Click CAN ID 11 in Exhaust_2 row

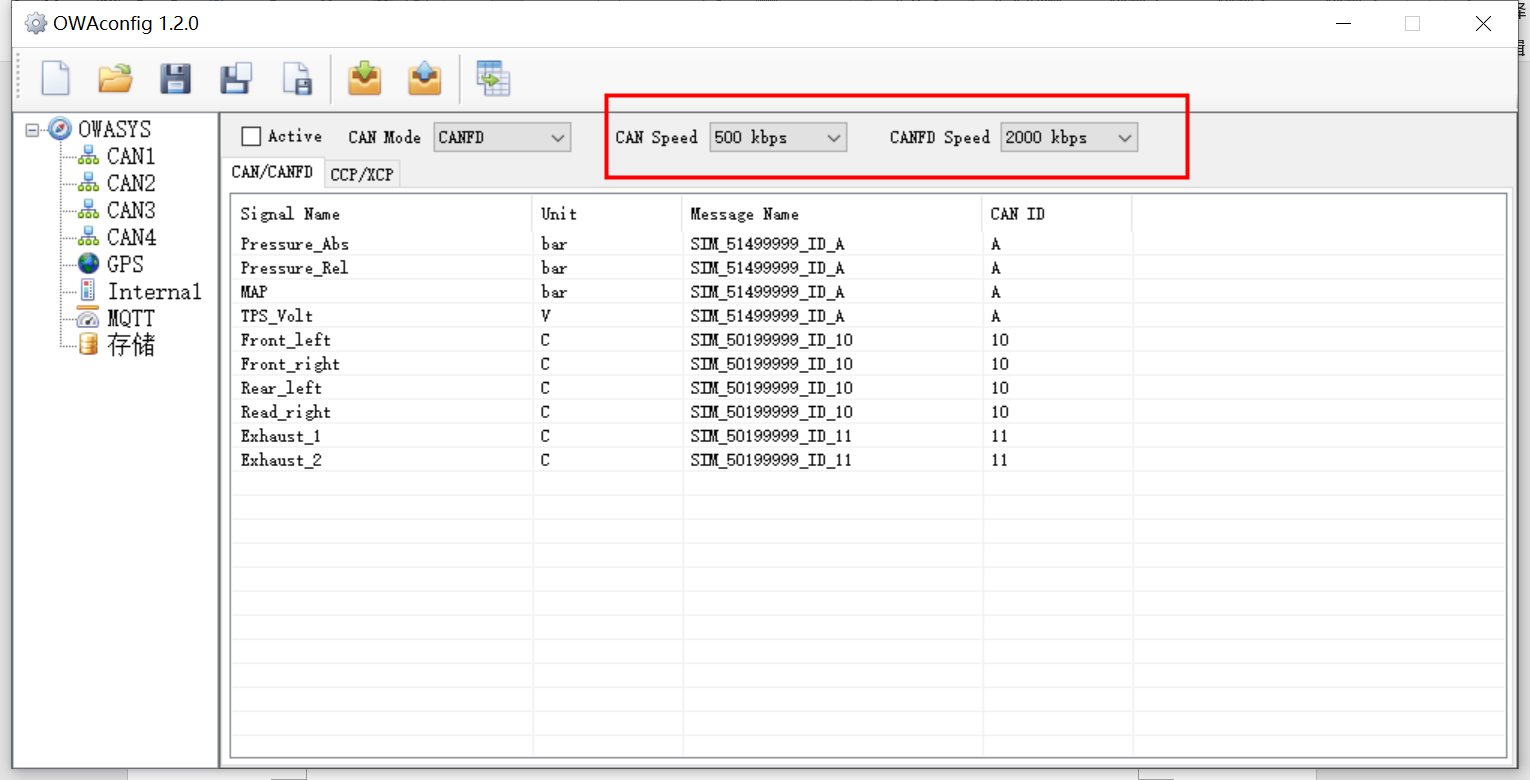1057,460
